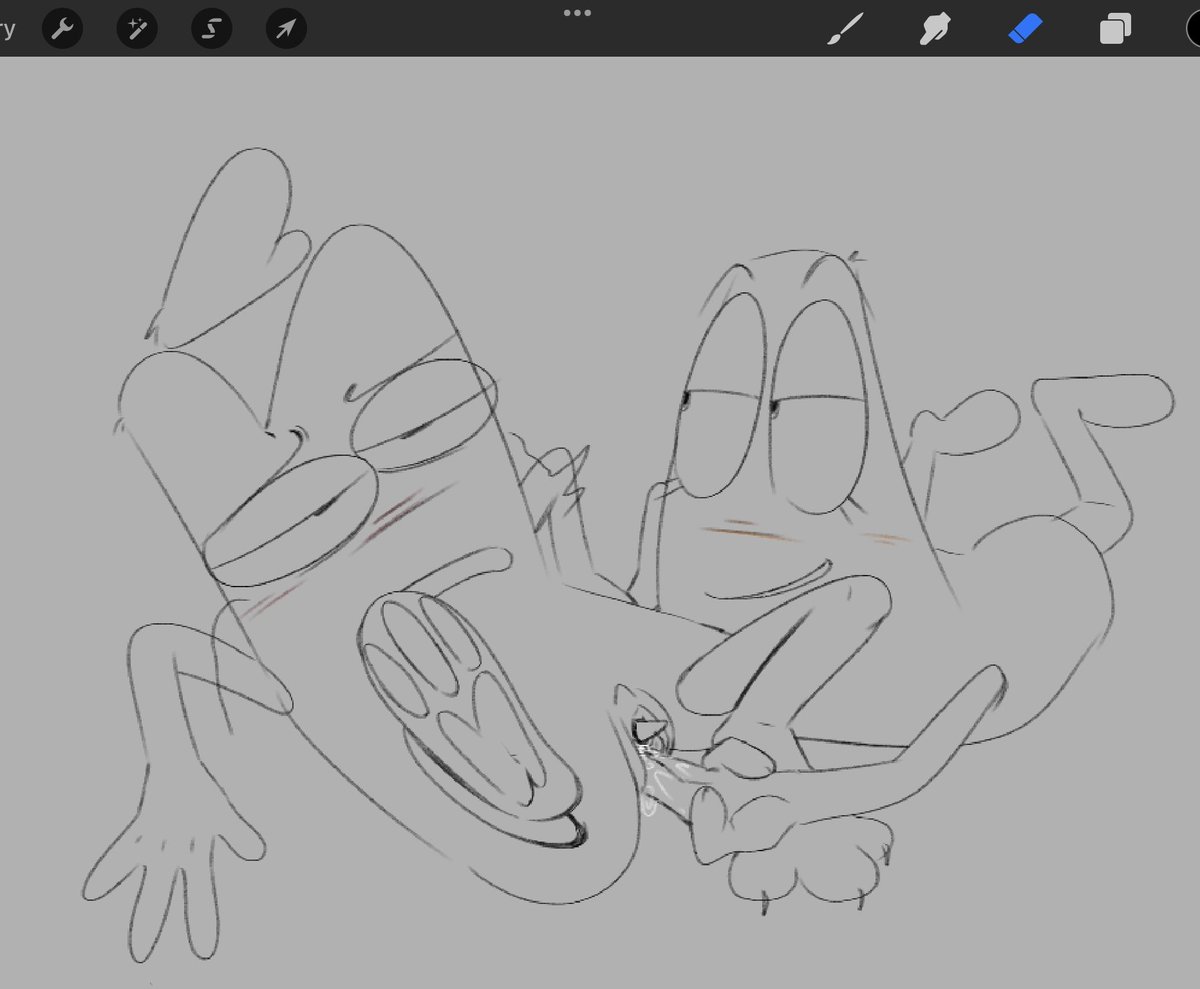The image size is (1200, 989).
Task: Tap the three-dot menu at top center
Action: pyautogui.click(x=577, y=13)
